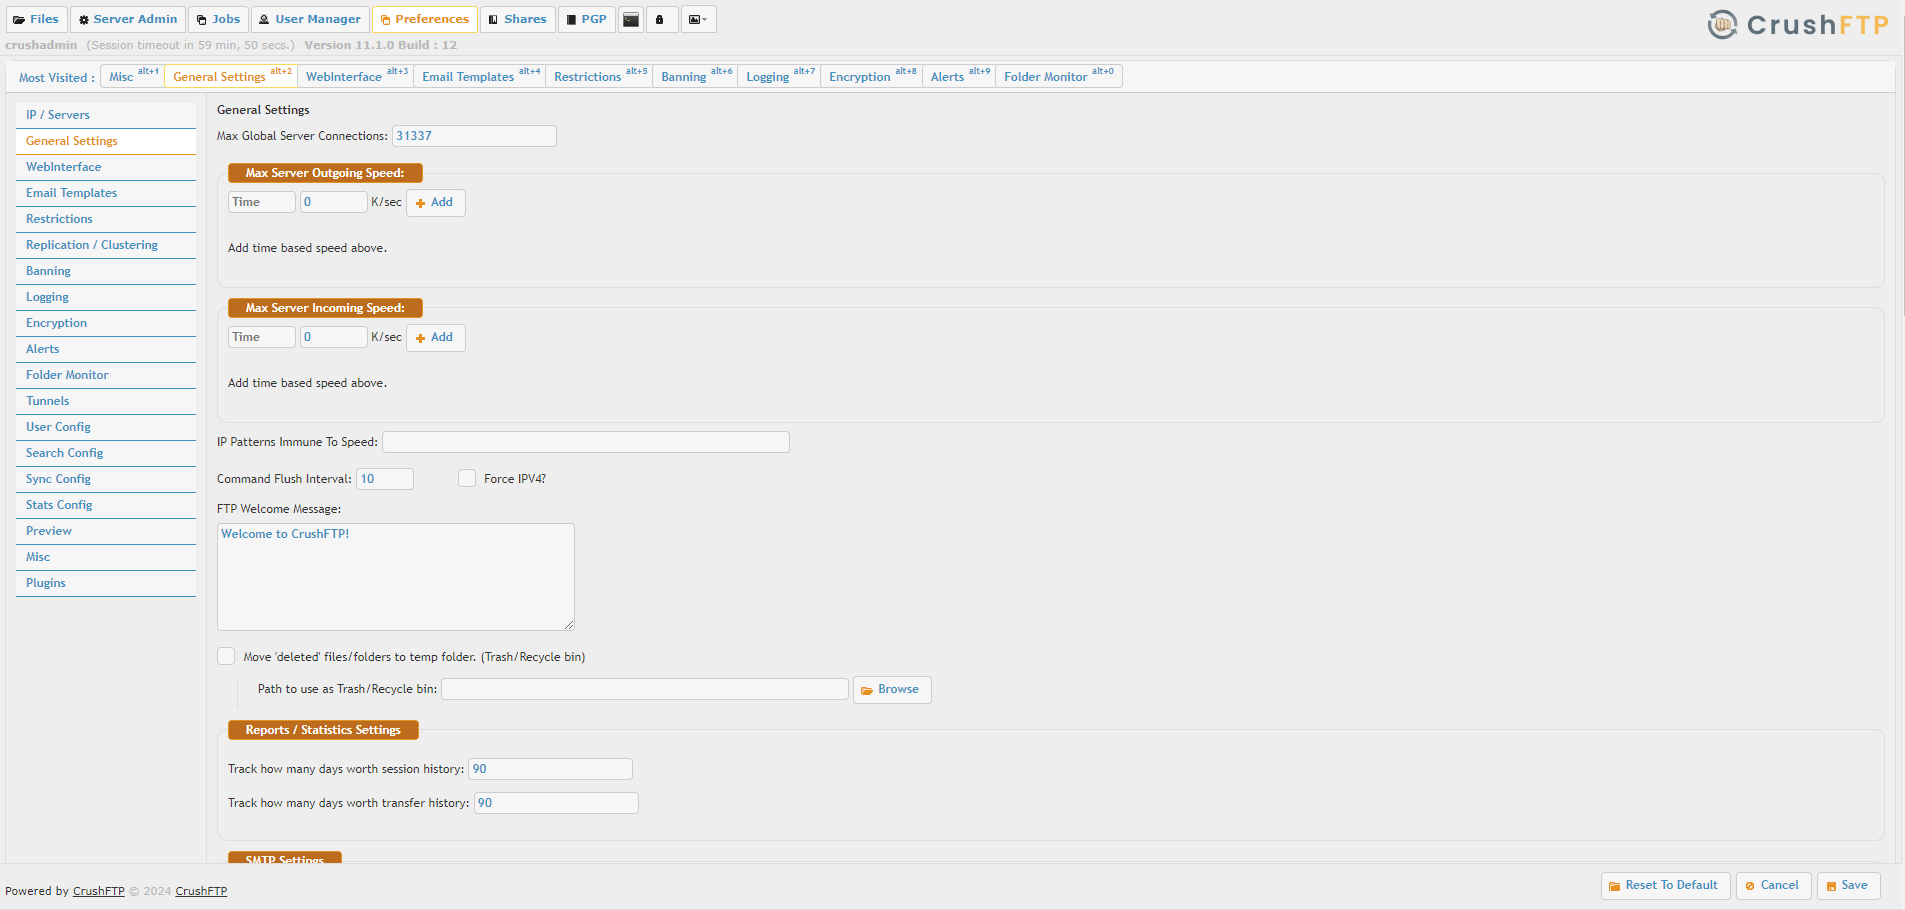
Task: Click session history days field
Action: (551, 769)
